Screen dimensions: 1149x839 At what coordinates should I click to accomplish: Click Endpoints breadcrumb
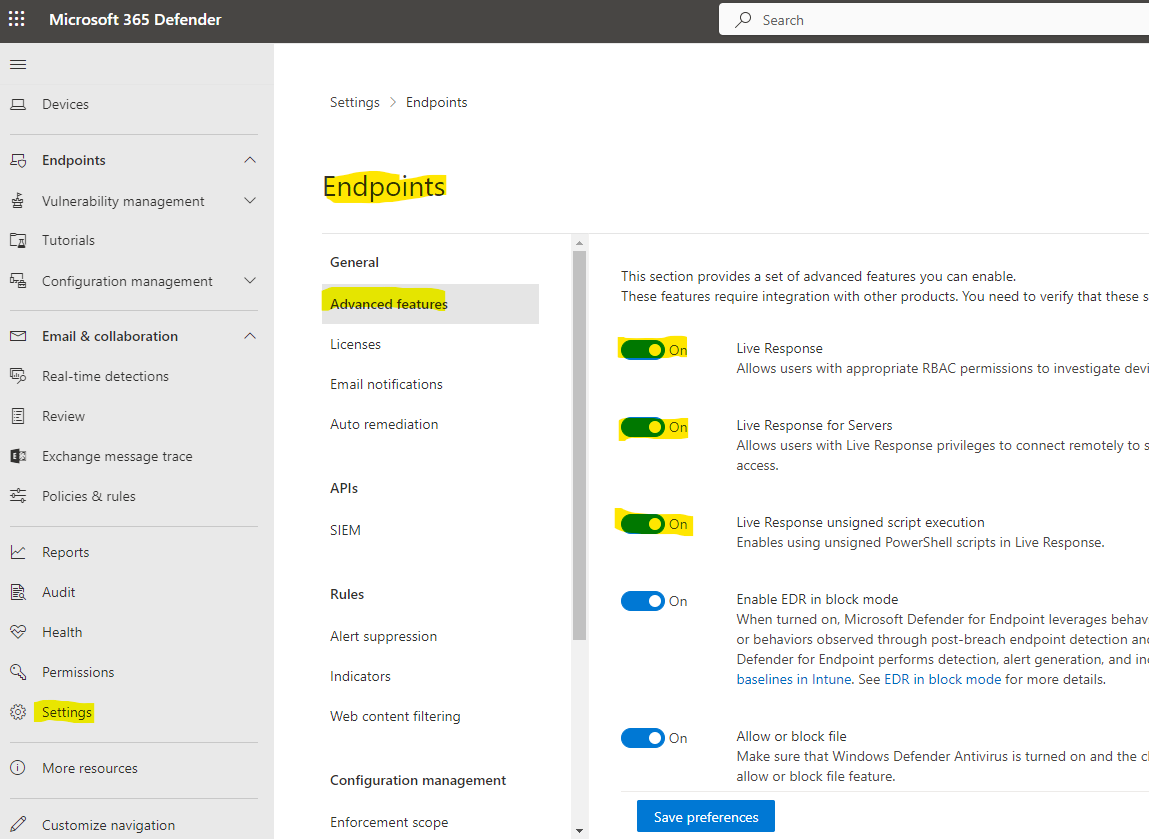[x=437, y=102]
